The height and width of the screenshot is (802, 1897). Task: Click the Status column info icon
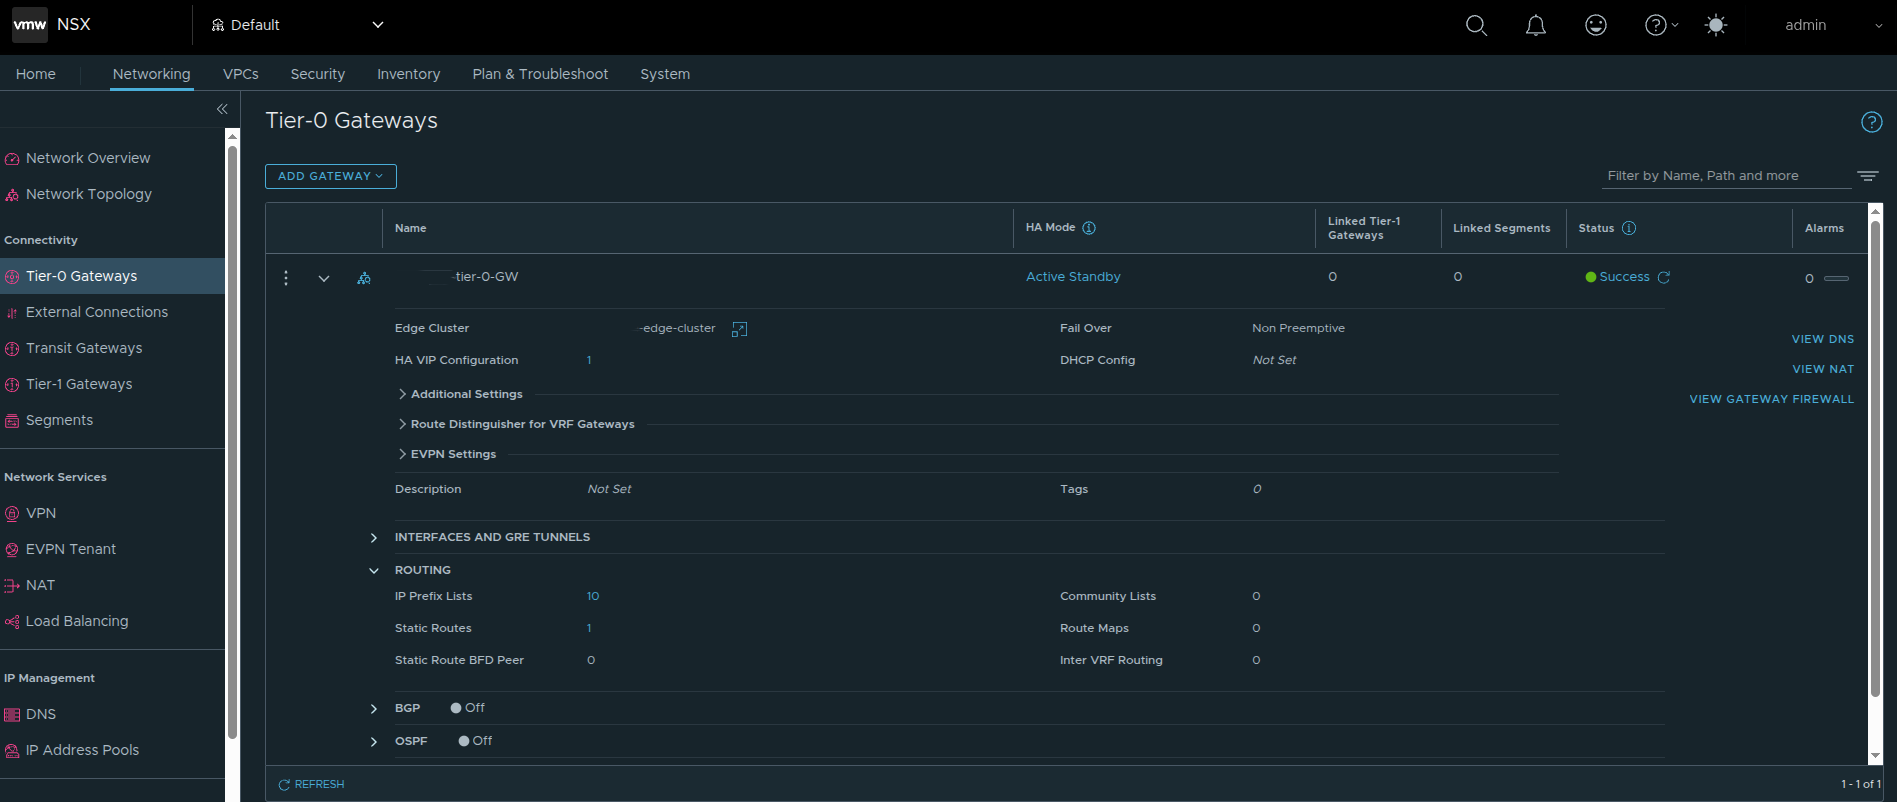tap(1629, 228)
